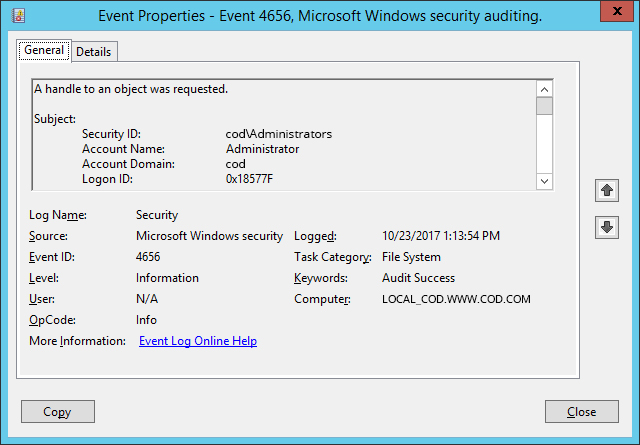Show previous event with up arrow button

(x=607, y=190)
